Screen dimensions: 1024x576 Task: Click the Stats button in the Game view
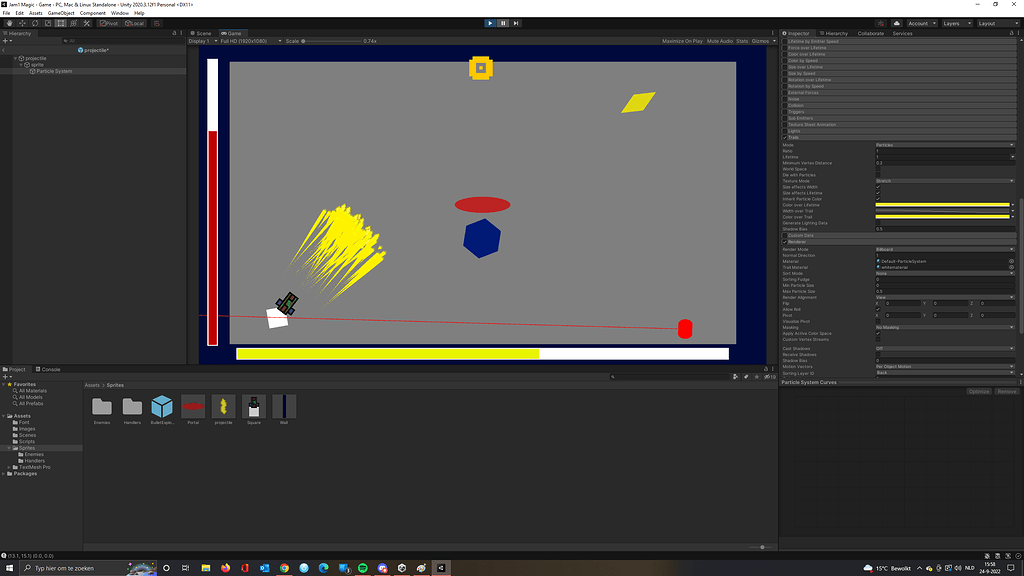click(740, 41)
